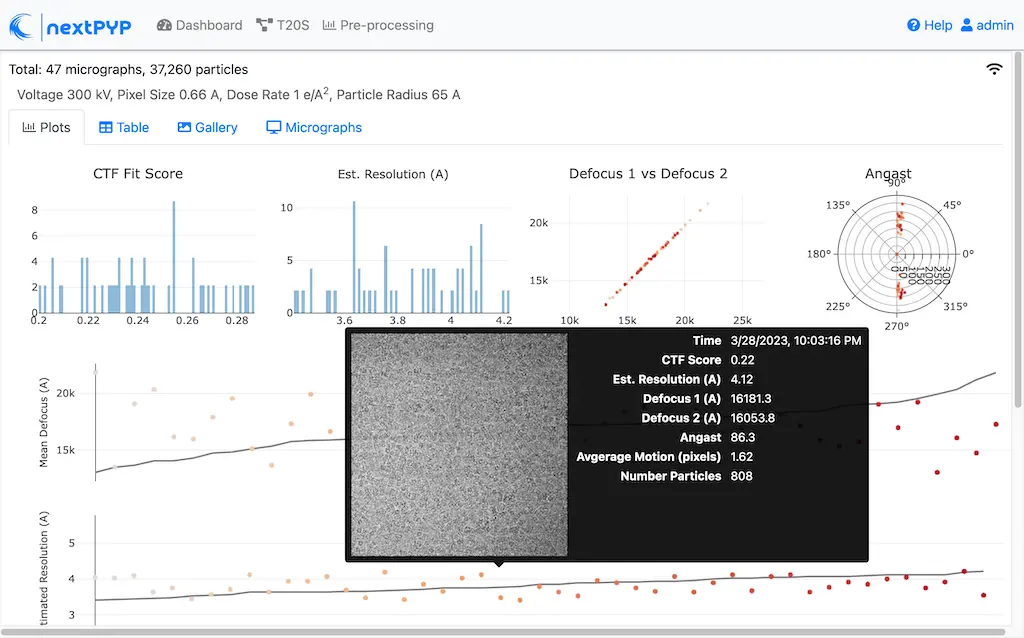Viewport: 1024px width, 638px height.
Task: Select Pre-processing in the navigation bar
Action: tap(378, 24)
